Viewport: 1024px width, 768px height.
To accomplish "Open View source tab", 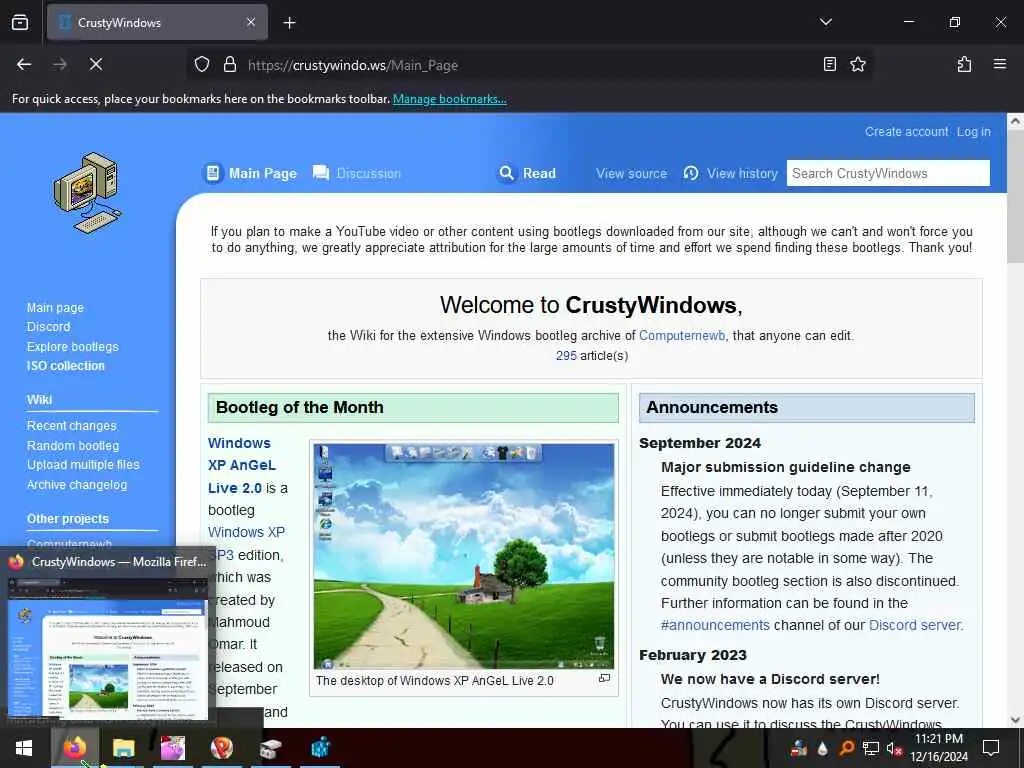I will (631, 174).
